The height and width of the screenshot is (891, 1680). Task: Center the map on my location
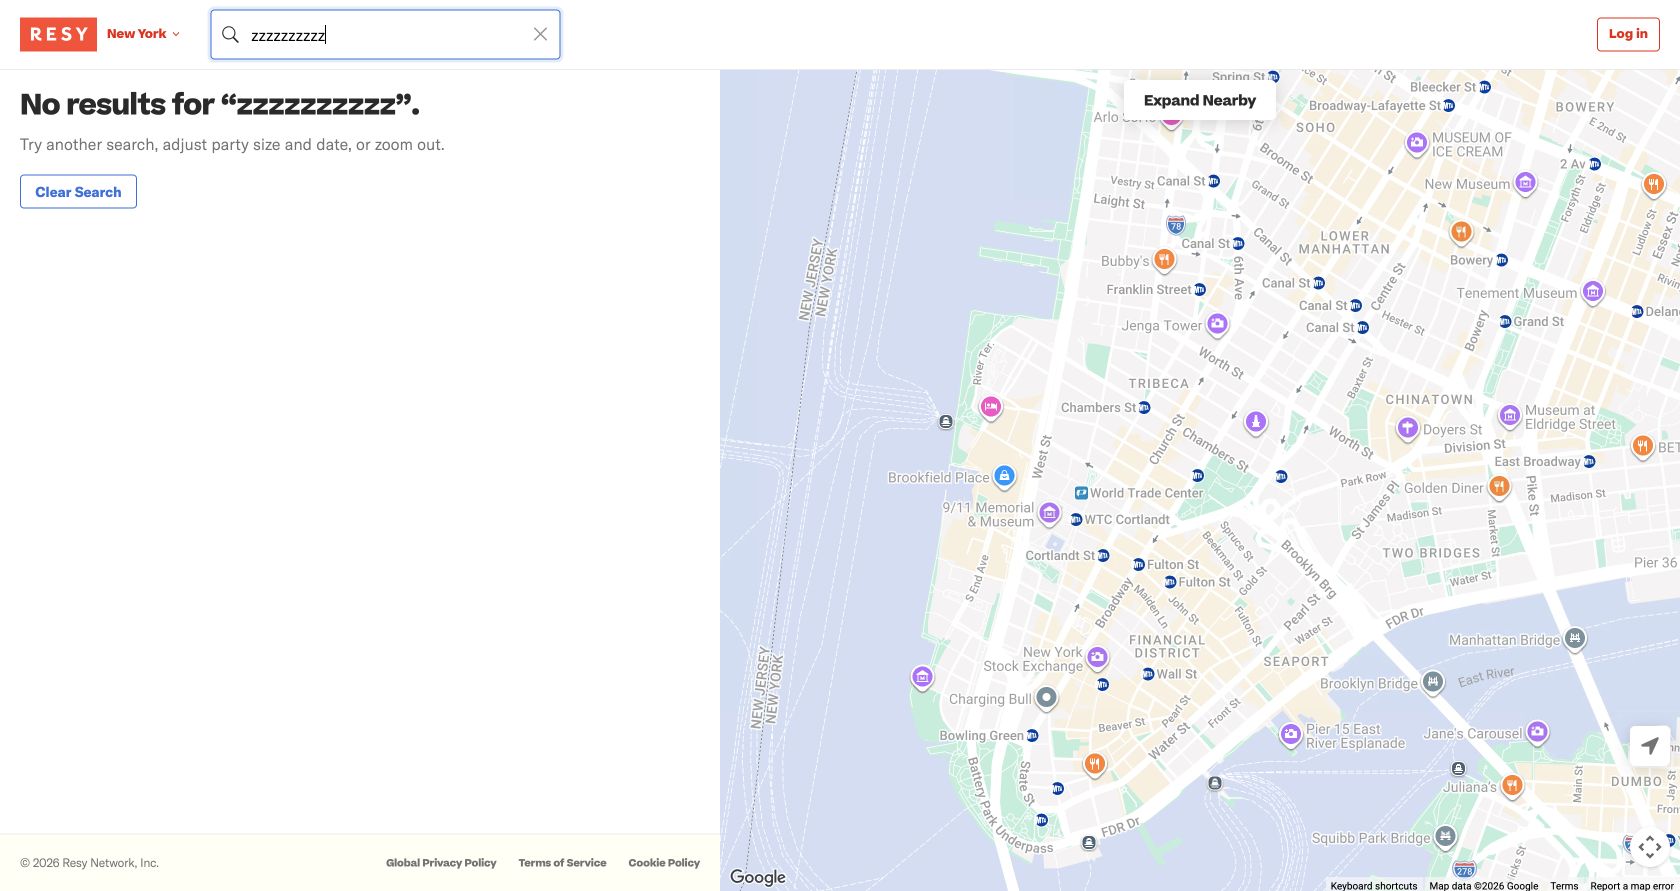coord(1650,746)
